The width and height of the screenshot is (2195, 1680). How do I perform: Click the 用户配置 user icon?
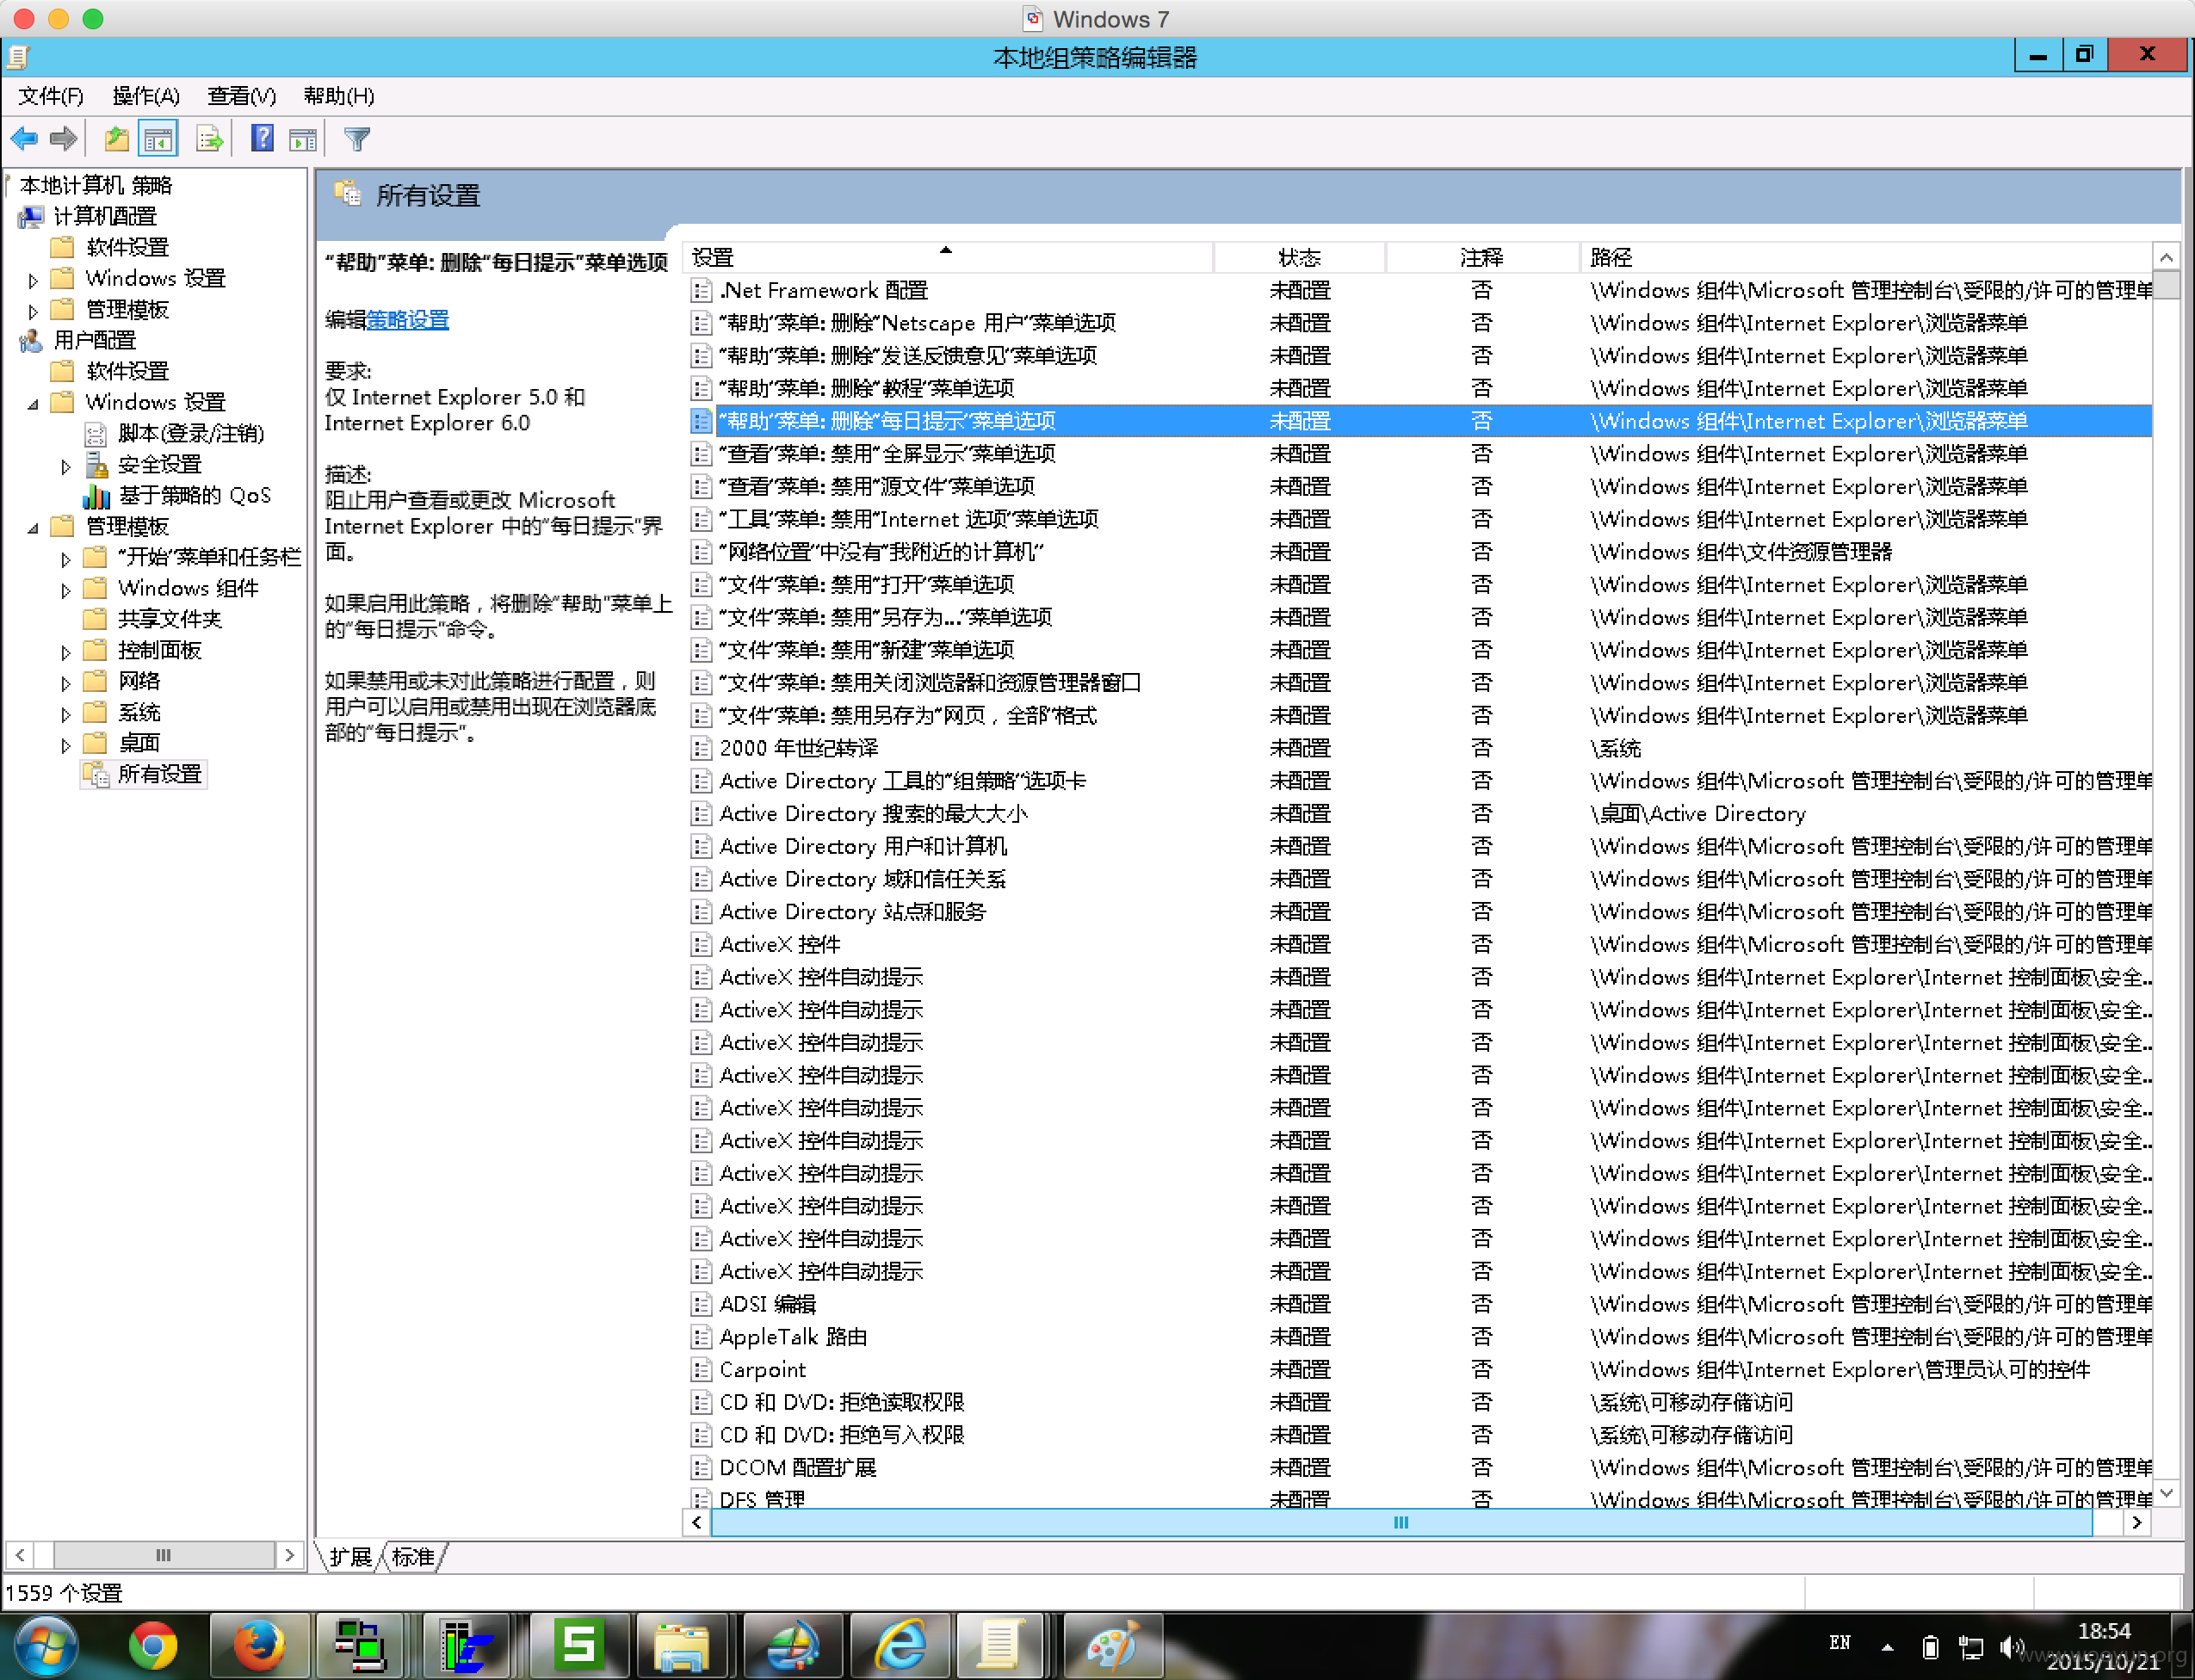(32, 341)
